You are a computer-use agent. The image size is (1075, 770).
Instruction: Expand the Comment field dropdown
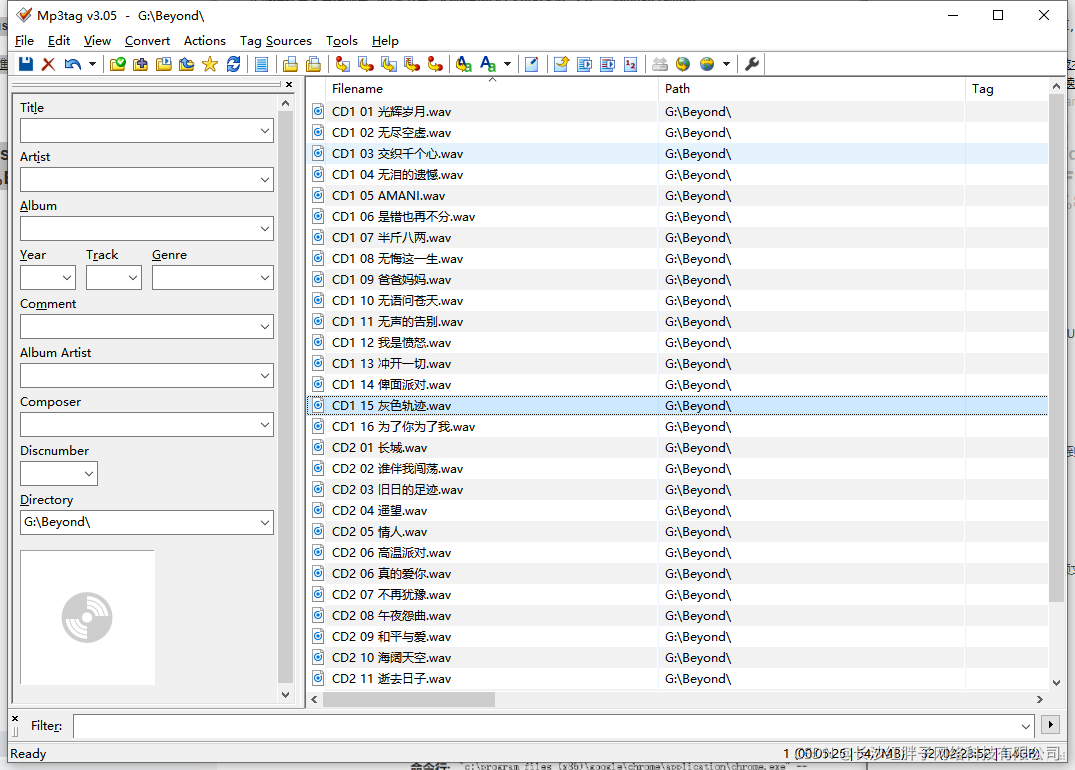[x=265, y=327]
